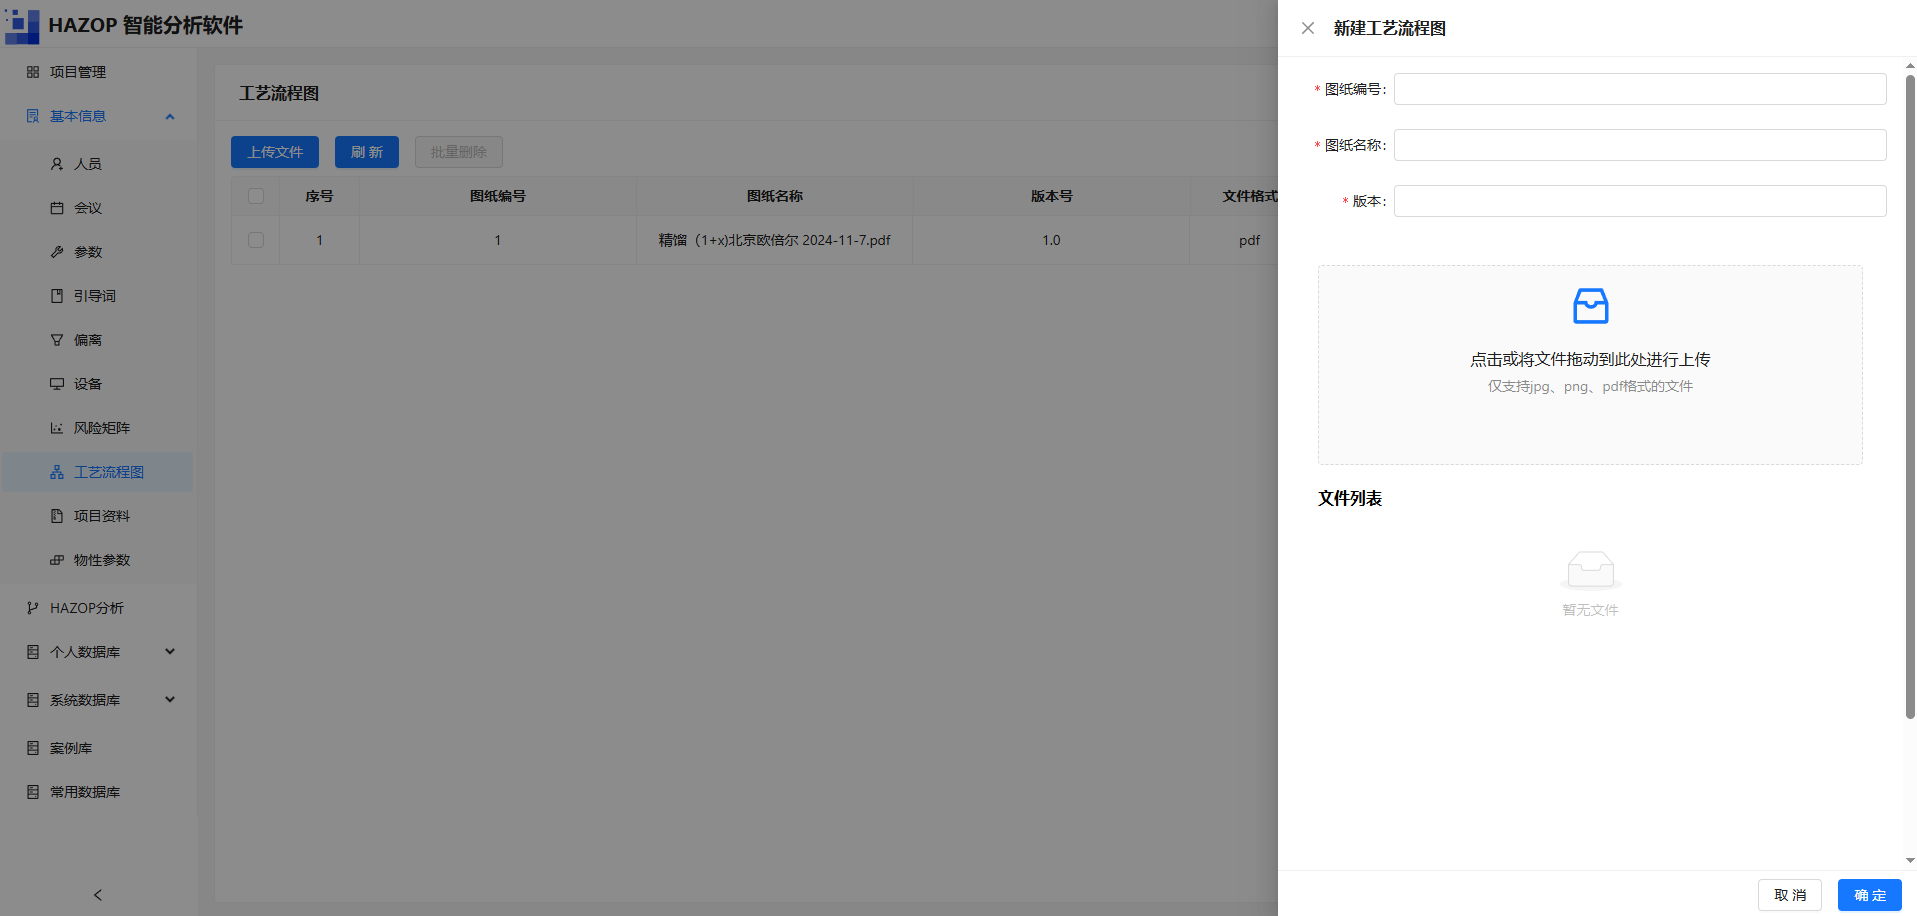Collapse the 基本信息 menu section
This screenshot has width=1917, height=916.
click(170, 116)
